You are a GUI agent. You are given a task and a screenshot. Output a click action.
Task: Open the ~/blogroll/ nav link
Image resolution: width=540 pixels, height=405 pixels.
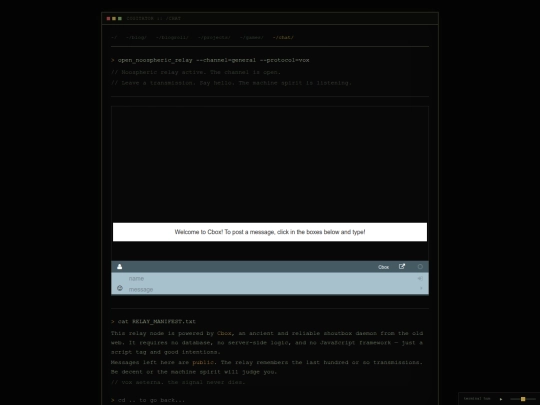pos(172,38)
